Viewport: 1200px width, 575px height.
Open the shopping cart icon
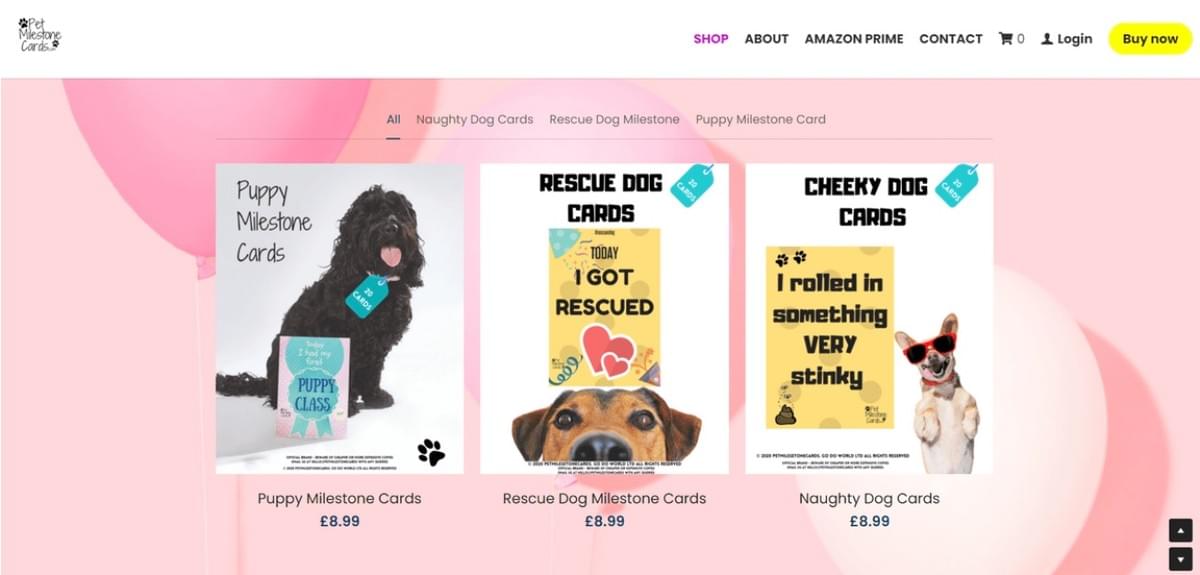[x=1005, y=39]
